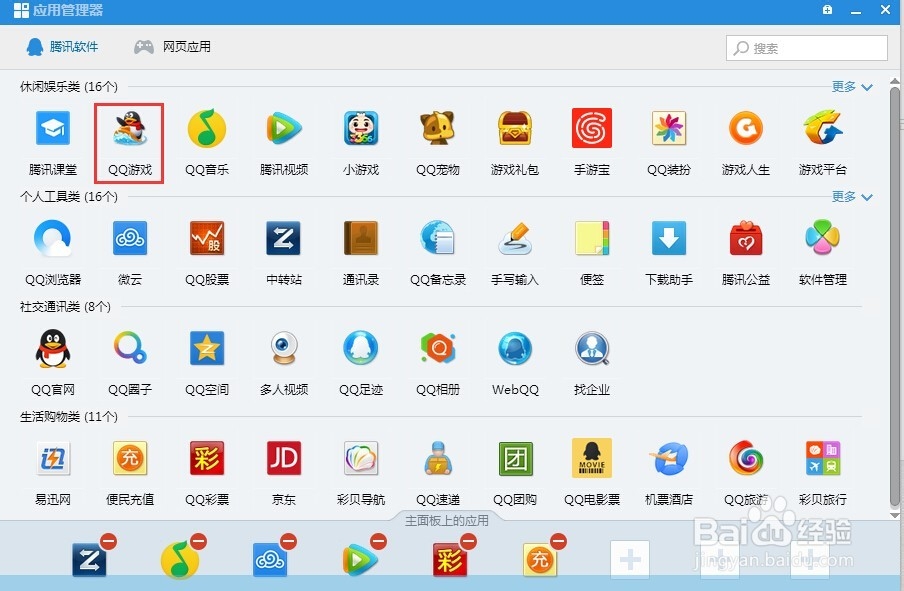Open the QQ团购 app
904x591 pixels.
(515, 458)
